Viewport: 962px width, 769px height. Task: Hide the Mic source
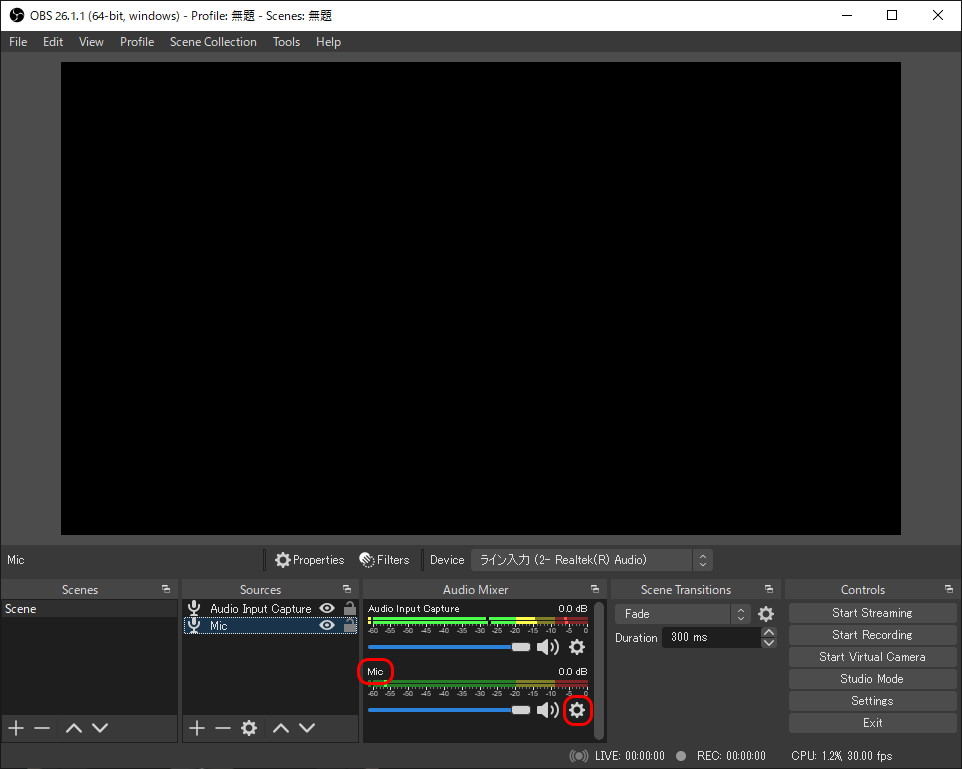[327, 625]
